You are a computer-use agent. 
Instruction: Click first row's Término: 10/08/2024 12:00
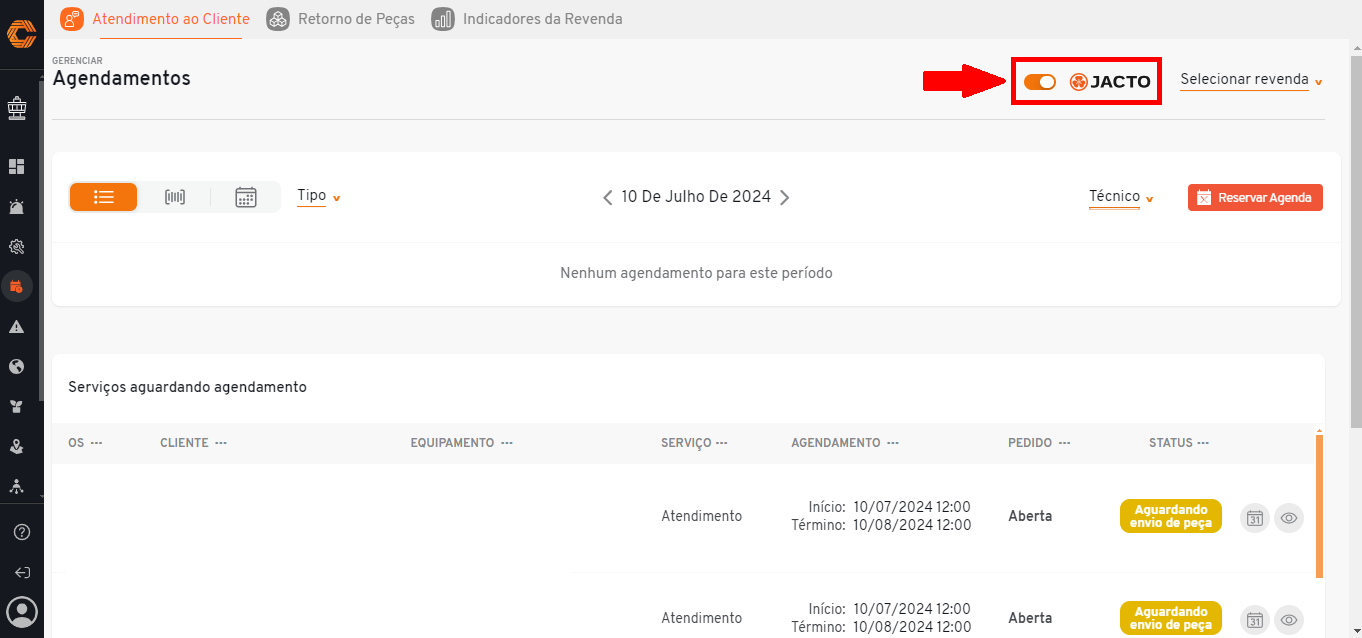(x=881, y=525)
